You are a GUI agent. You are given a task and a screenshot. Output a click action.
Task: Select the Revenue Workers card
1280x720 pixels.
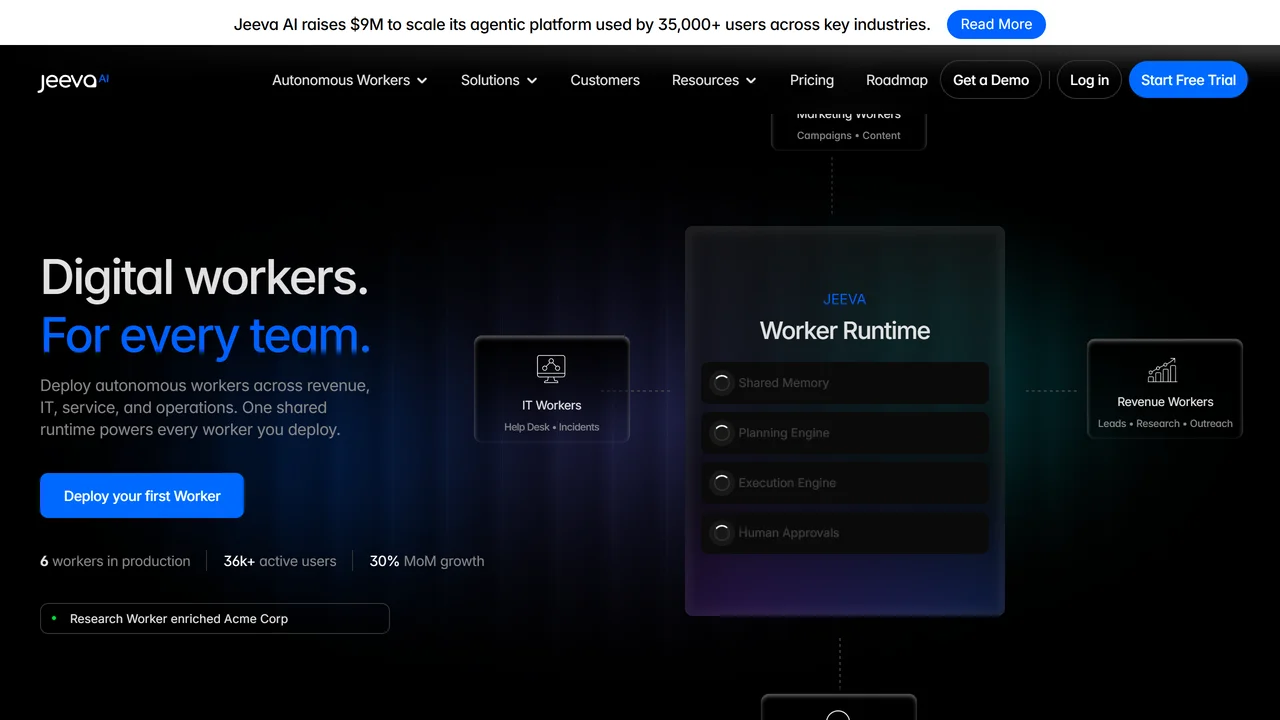point(1165,389)
